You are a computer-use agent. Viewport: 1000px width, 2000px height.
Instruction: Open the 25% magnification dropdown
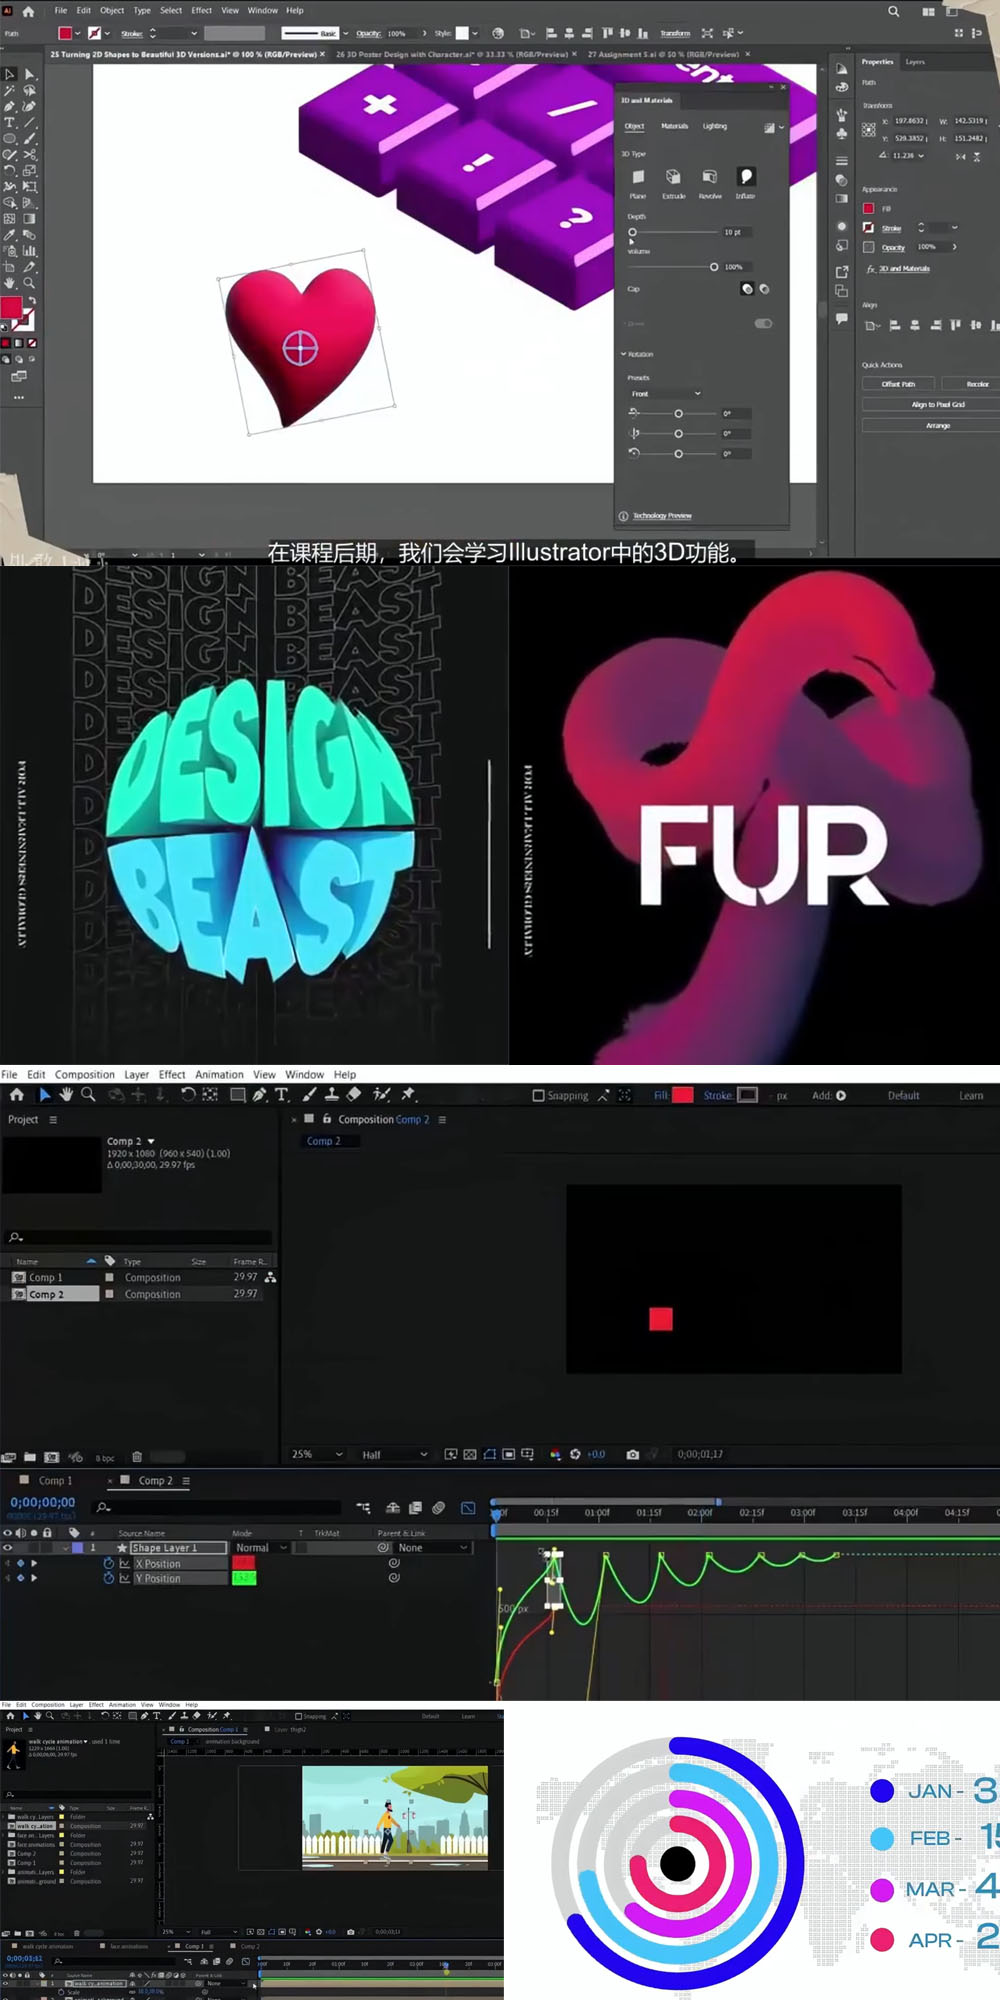pyautogui.click(x=317, y=1454)
